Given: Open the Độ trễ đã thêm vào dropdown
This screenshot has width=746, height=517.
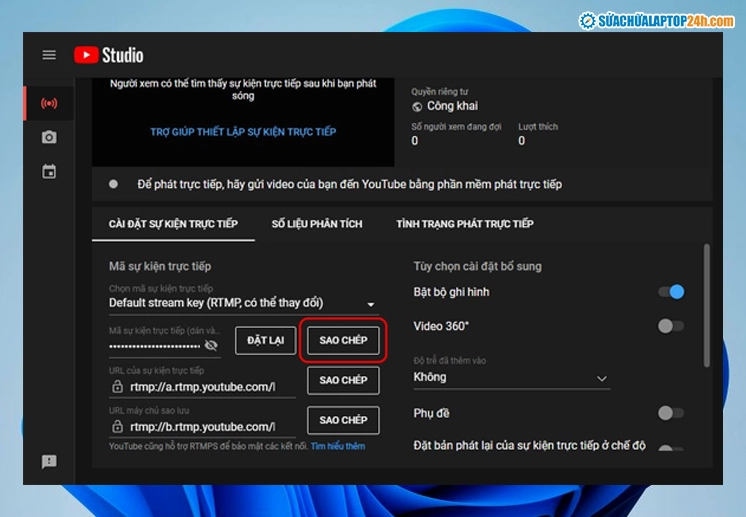Looking at the screenshot, I should point(511,378).
